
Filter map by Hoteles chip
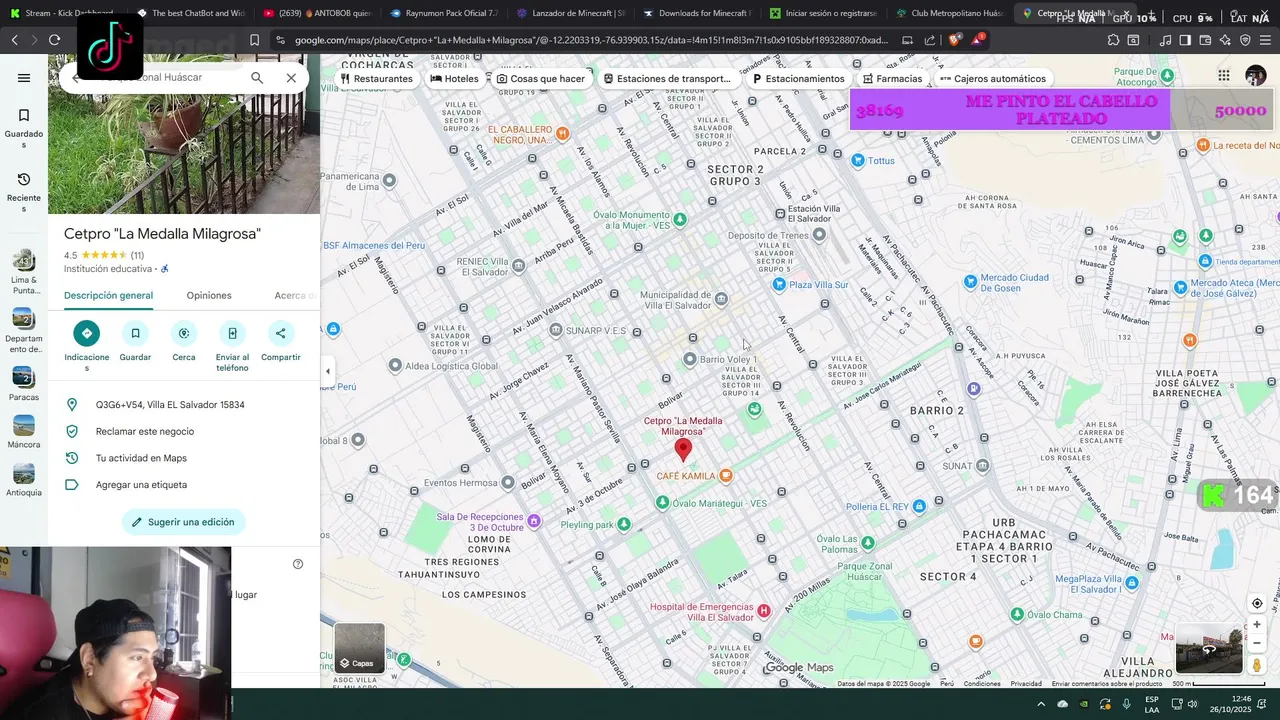pos(455,79)
